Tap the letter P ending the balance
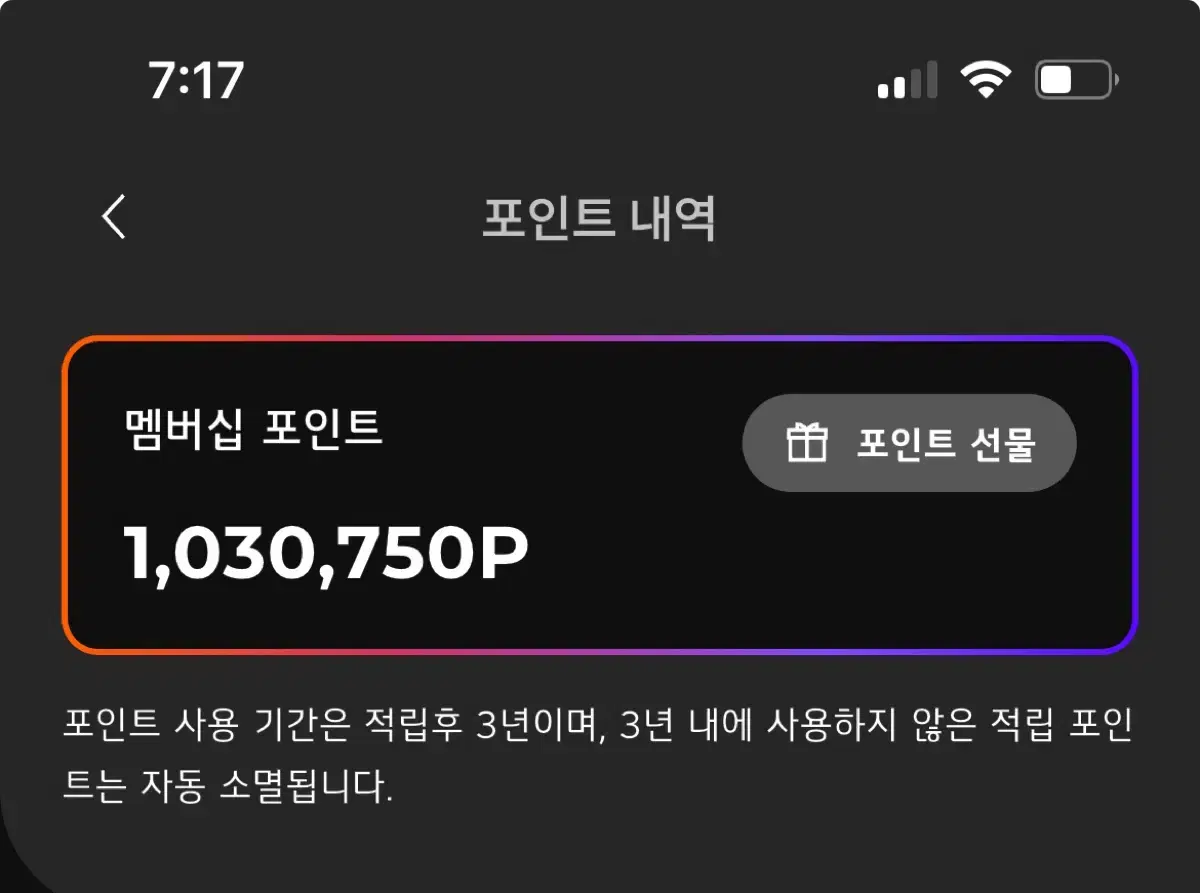The height and width of the screenshot is (893, 1200). pos(498,552)
